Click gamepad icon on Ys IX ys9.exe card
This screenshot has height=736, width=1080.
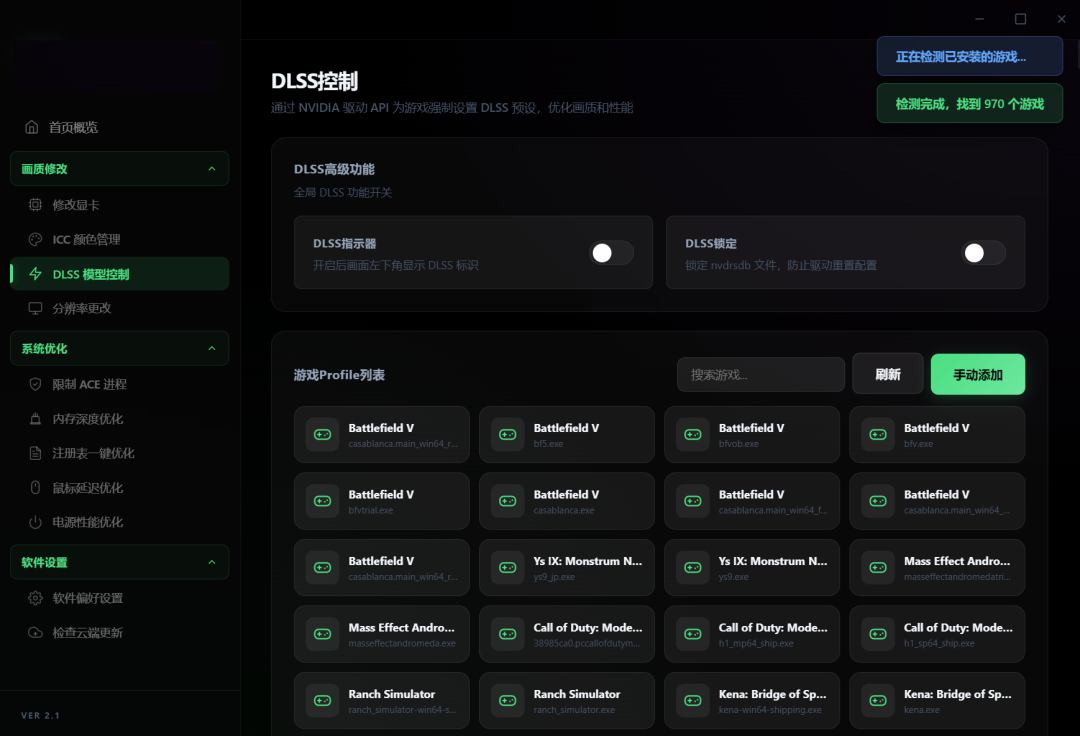(693, 567)
